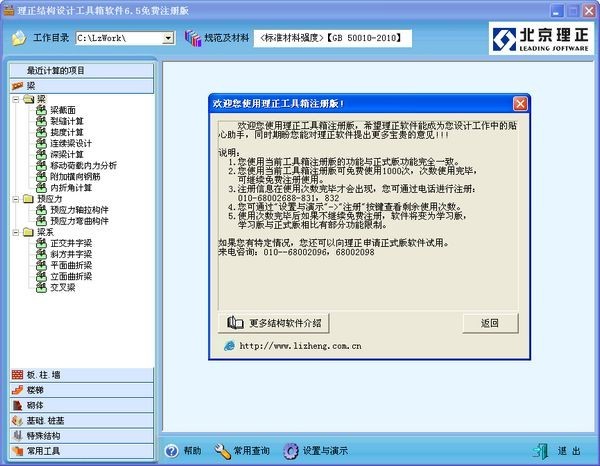Select the 交叉梁 icon
The height and width of the screenshot is (466, 600).
(x=41, y=288)
